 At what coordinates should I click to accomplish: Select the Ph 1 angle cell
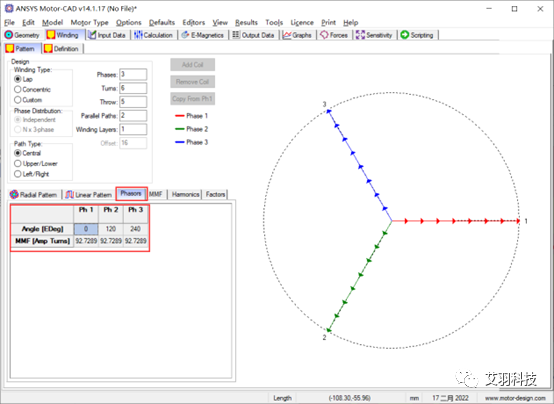point(86,229)
